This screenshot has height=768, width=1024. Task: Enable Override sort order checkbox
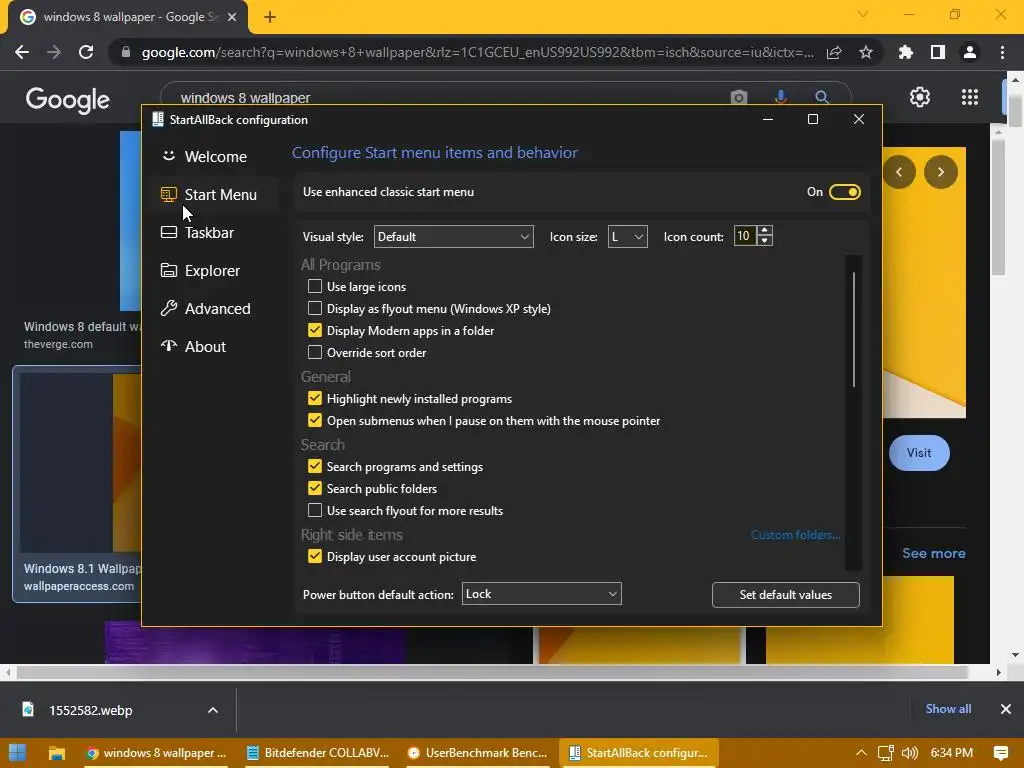(315, 352)
